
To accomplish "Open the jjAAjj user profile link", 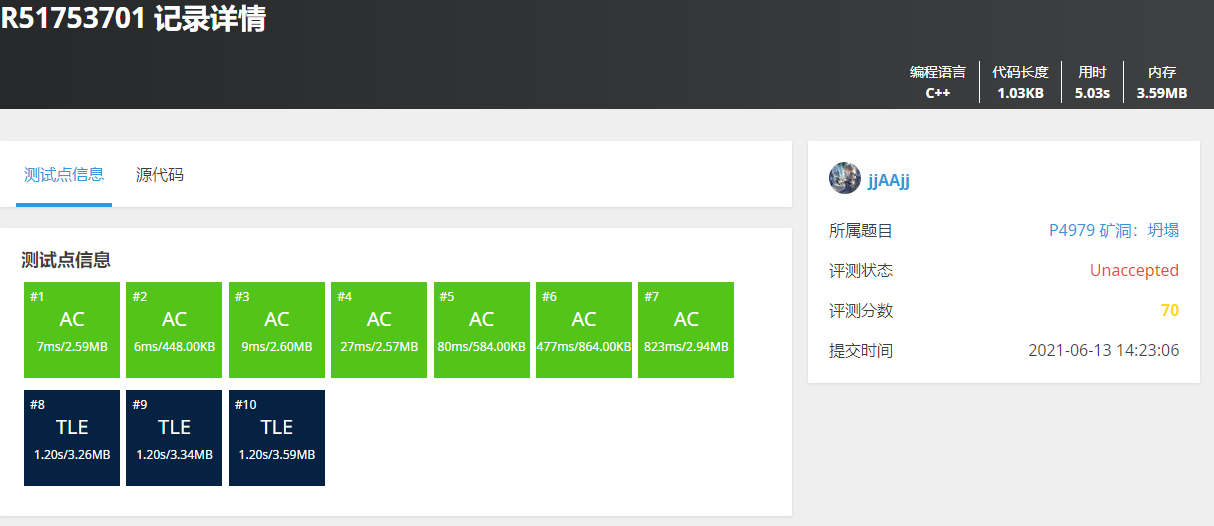I will click(889, 181).
